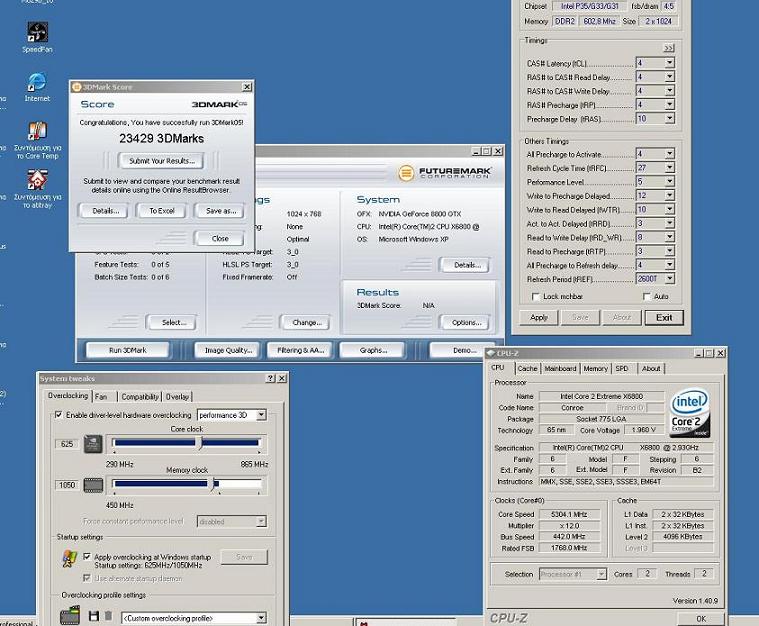This screenshot has height=626, width=759.
Task: Click the Save as... button in Score dialog
Action: coord(221,211)
